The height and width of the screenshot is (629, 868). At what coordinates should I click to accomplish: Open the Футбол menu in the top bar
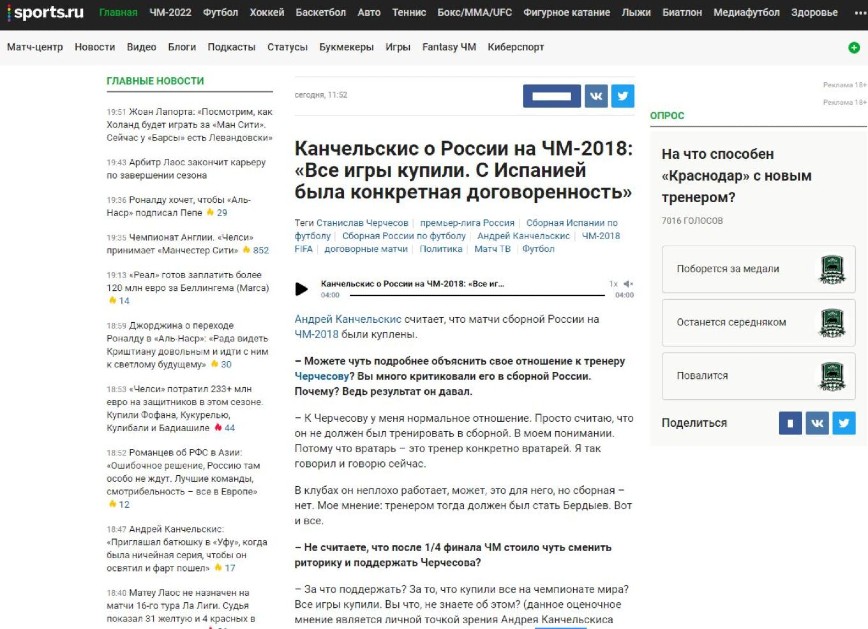coord(220,13)
